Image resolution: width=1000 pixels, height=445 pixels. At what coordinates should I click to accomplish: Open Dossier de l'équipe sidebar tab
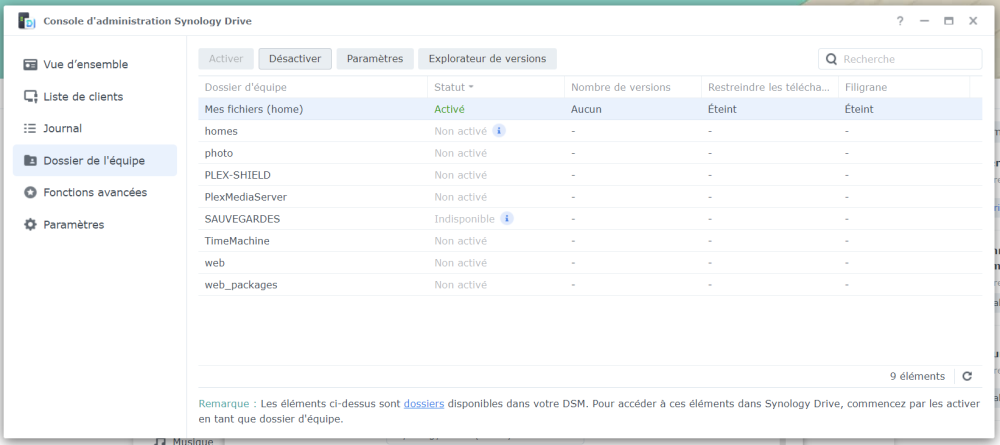(95, 160)
